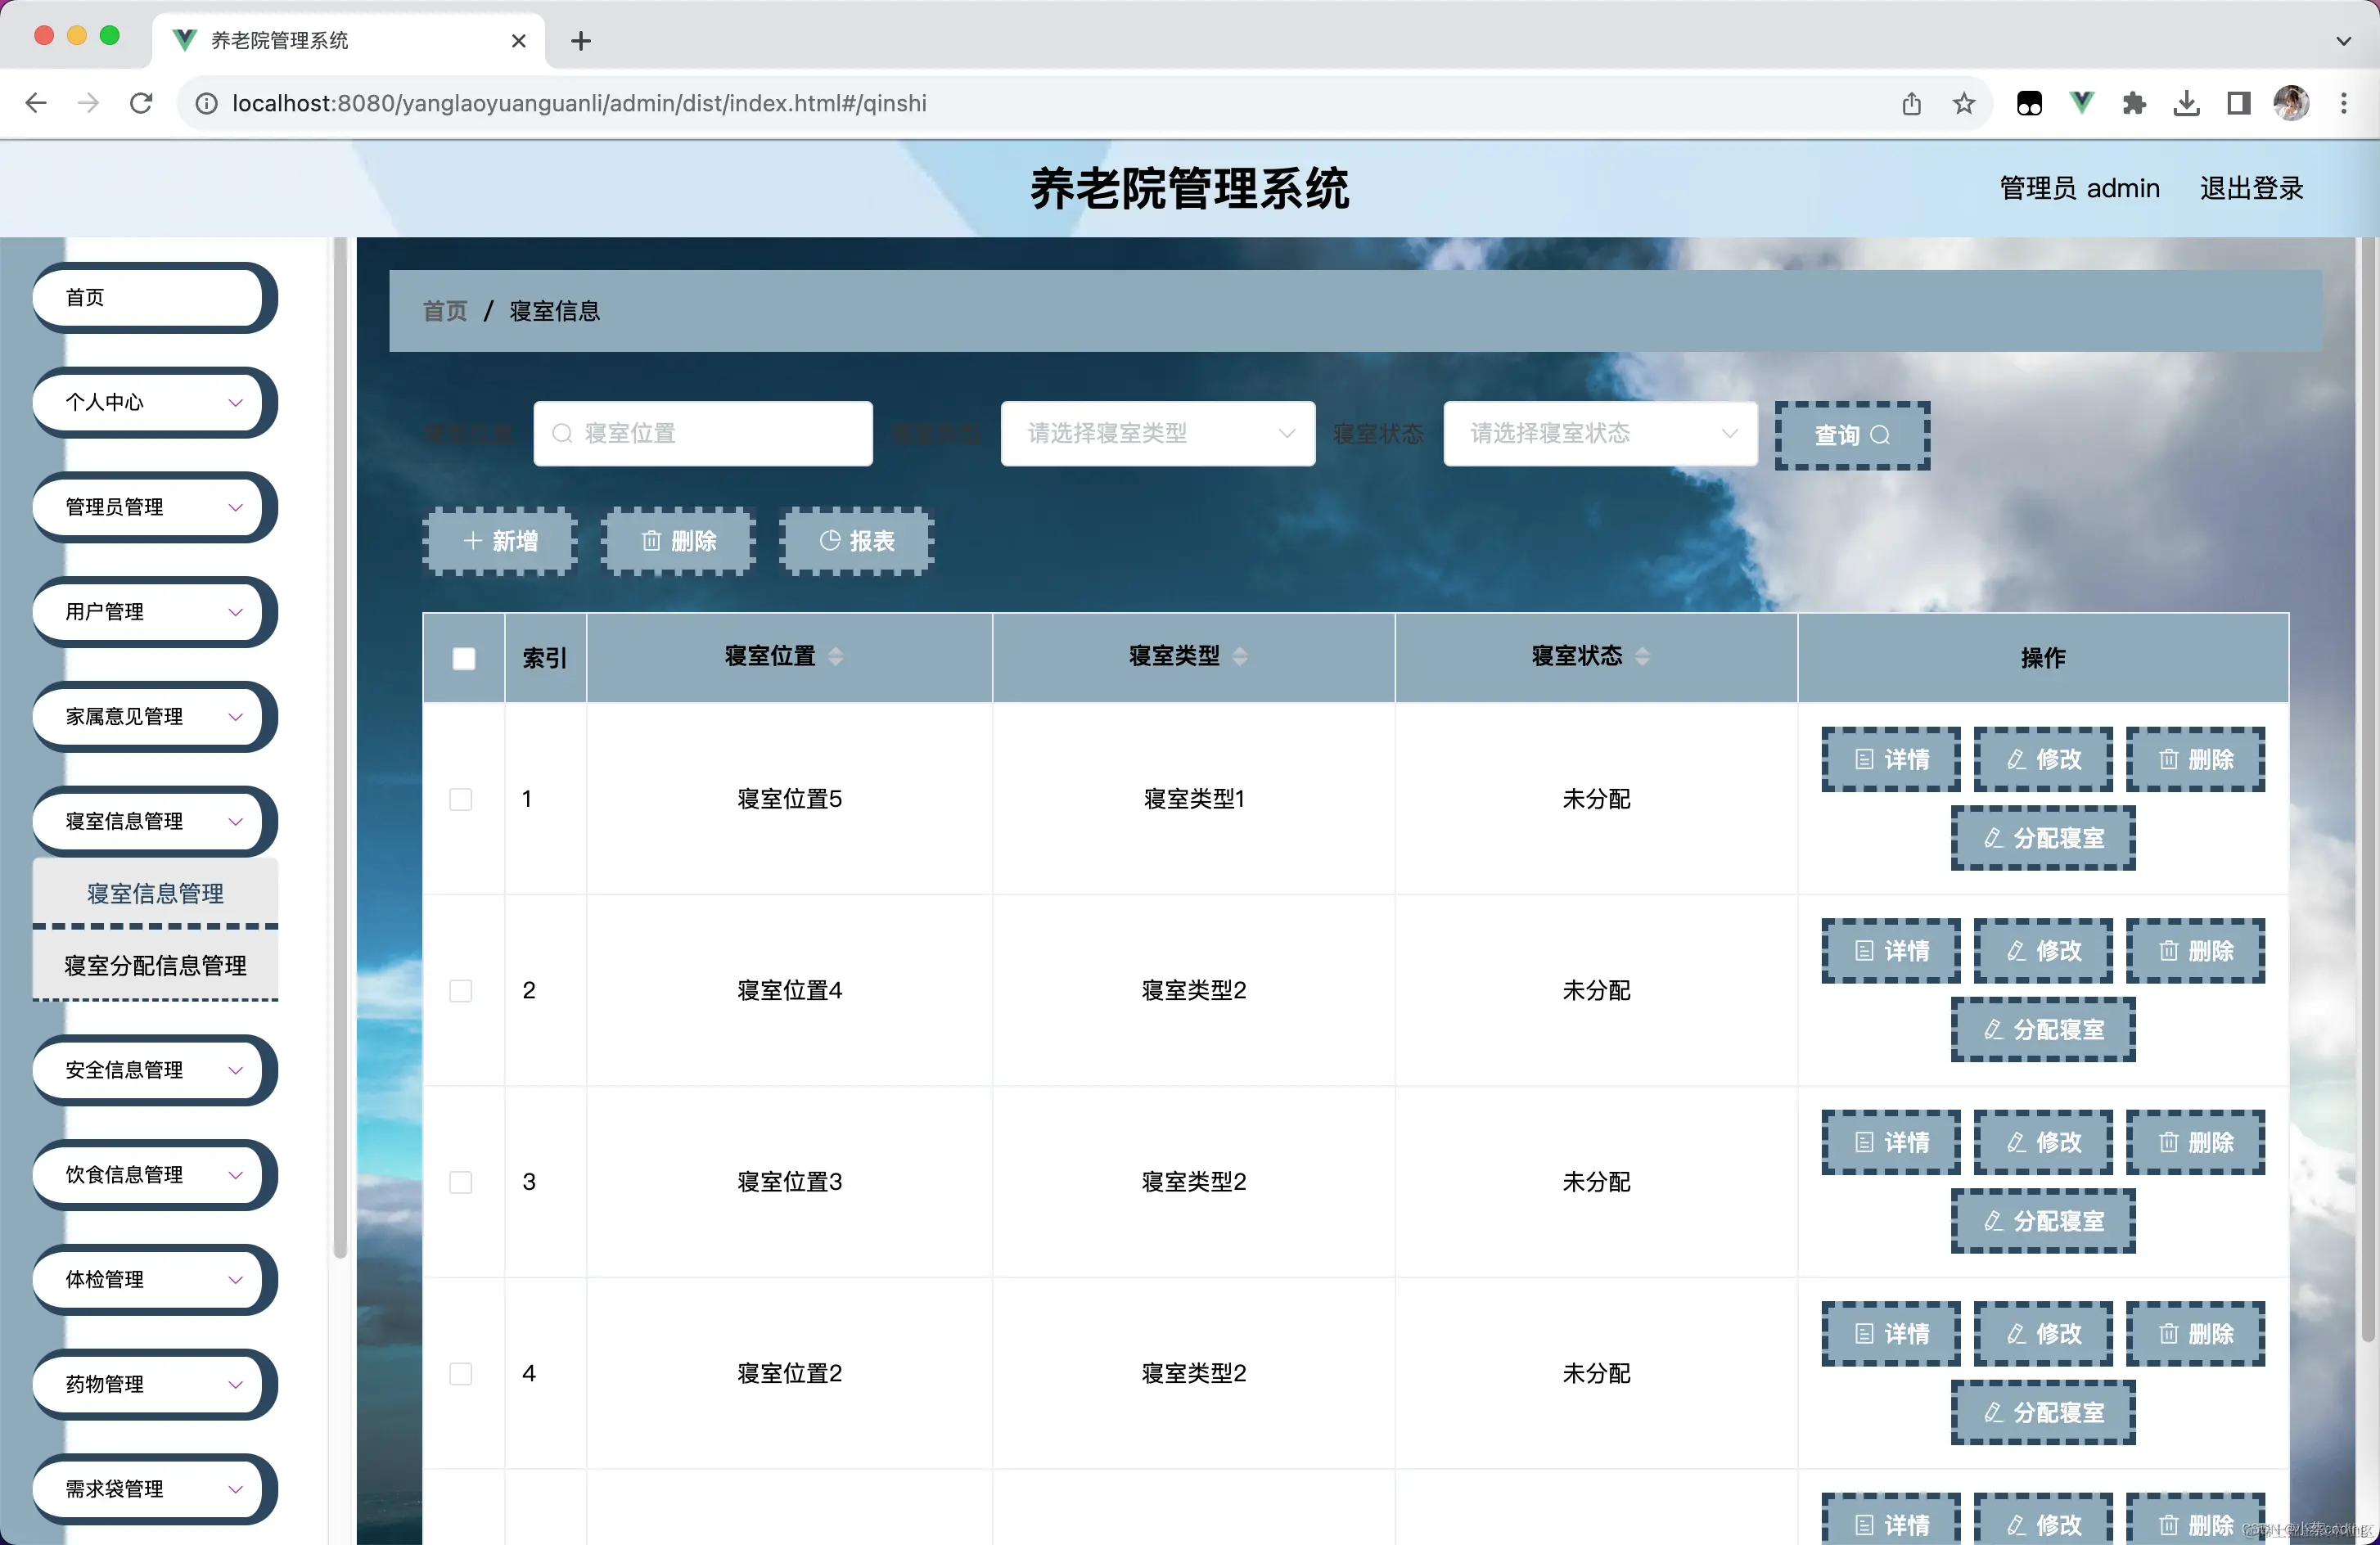The image size is (2380, 1545).
Task: Reload the page with the browser refresh icon
Action: coord(141,103)
